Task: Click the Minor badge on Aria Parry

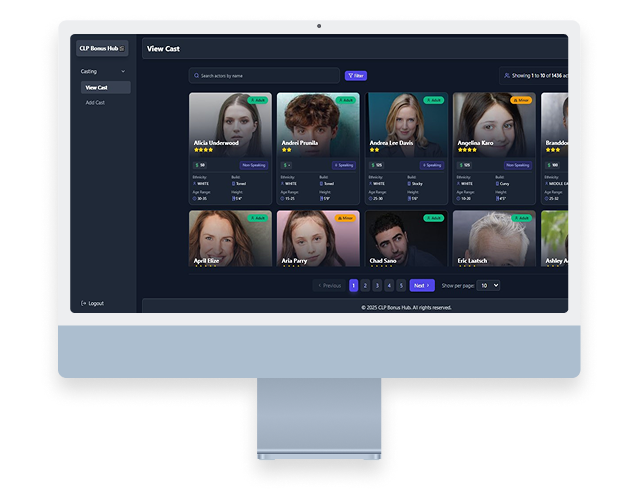Action: tap(346, 217)
